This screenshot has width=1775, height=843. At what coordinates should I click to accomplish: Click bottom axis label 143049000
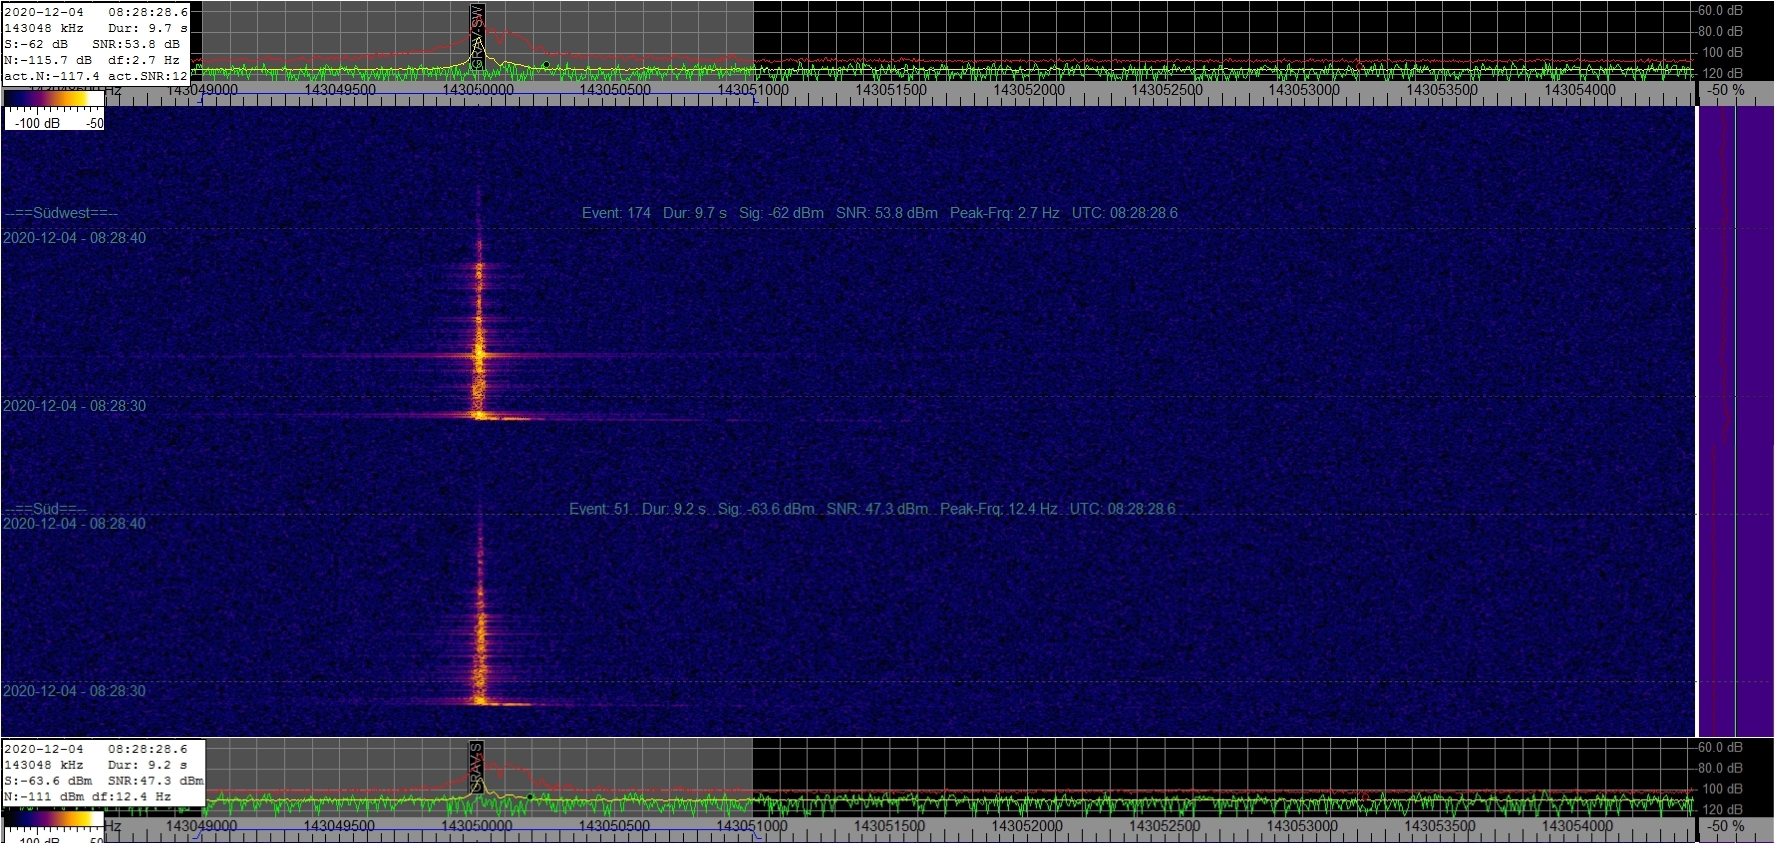coord(201,826)
